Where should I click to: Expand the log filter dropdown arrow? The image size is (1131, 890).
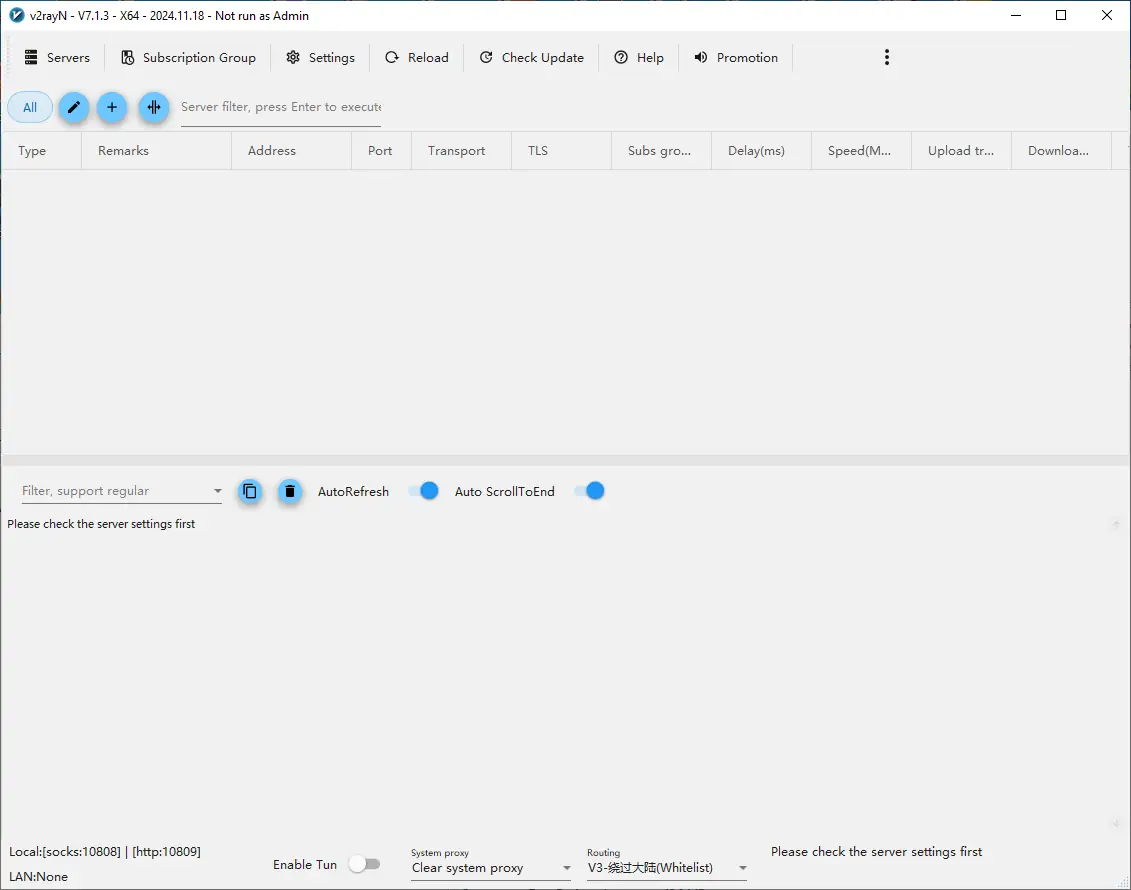[217, 491]
